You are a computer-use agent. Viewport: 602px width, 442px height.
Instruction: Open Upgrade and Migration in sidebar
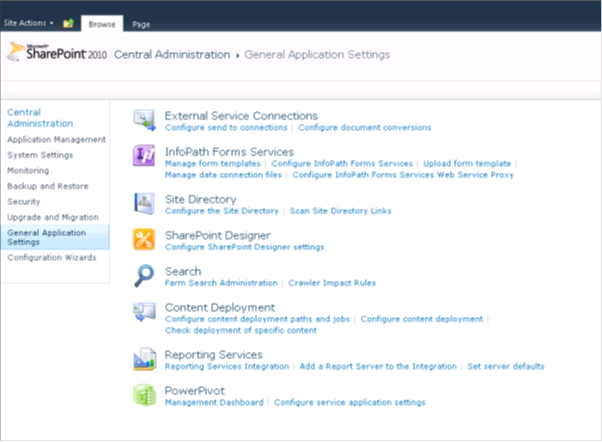click(53, 217)
